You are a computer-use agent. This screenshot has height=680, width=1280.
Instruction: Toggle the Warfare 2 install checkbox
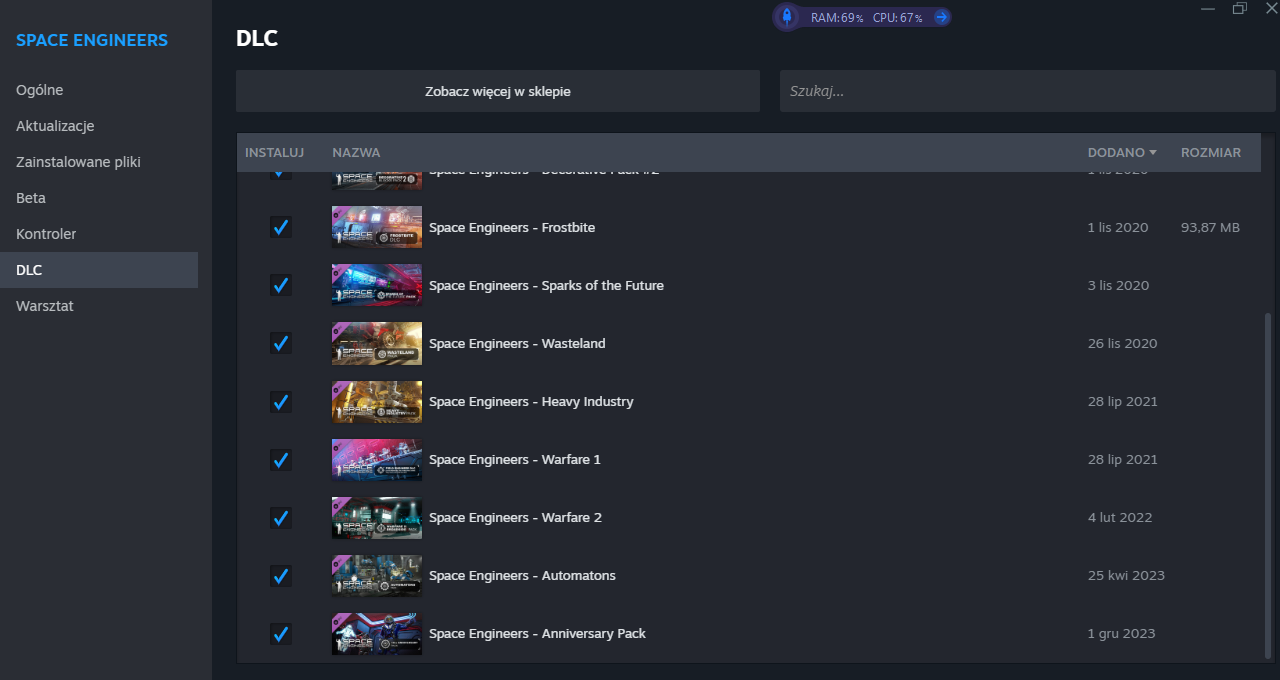[281, 517]
